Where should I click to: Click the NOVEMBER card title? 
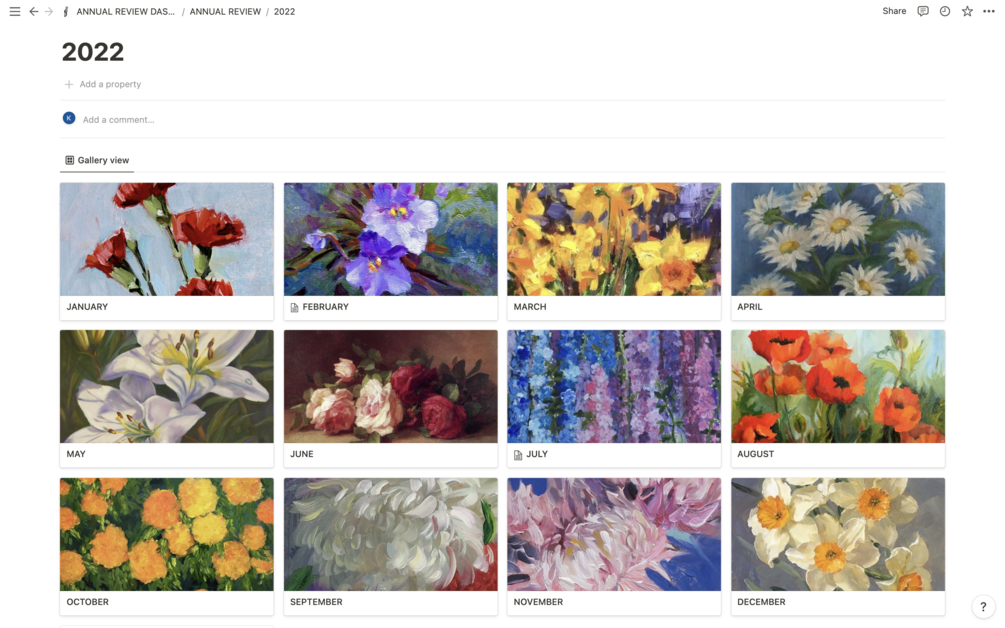pos(538,602)
